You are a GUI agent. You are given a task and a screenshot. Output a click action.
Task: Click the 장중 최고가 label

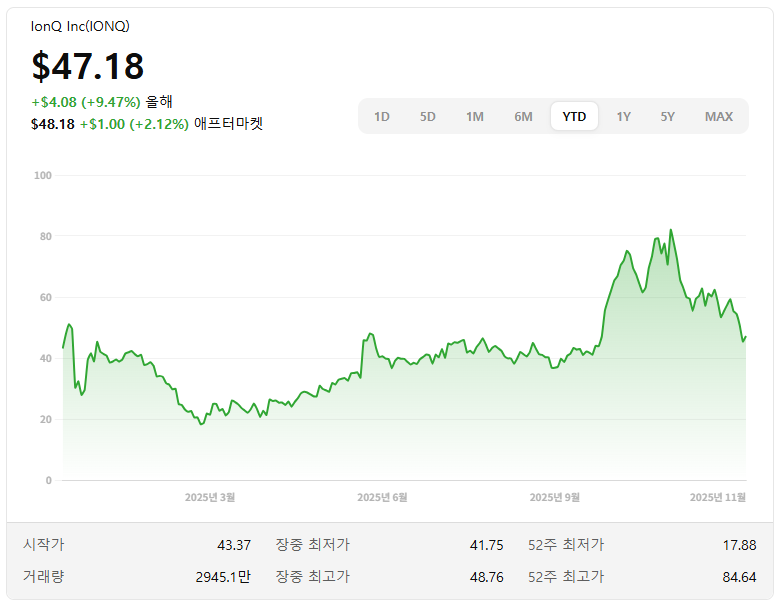[x=313, y=577]
